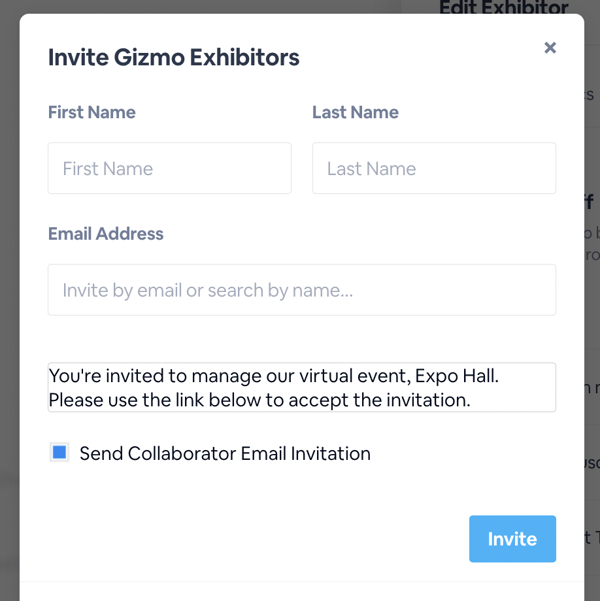600x601 pixels.
Task: Click inside the invitation message text box
Action: pos(302,387)
